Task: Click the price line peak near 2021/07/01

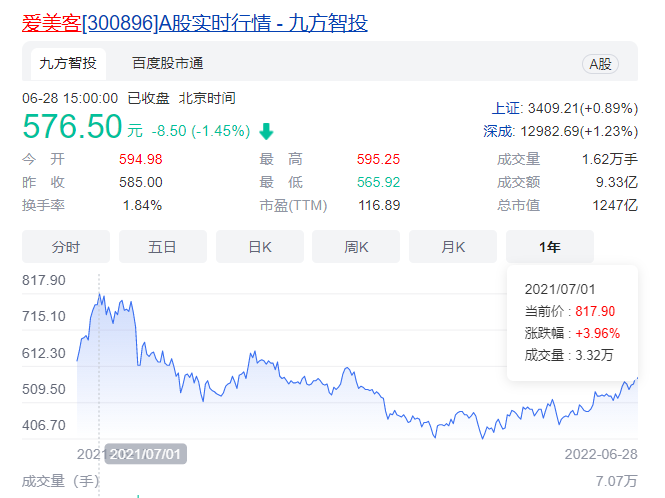Action: 99,294
